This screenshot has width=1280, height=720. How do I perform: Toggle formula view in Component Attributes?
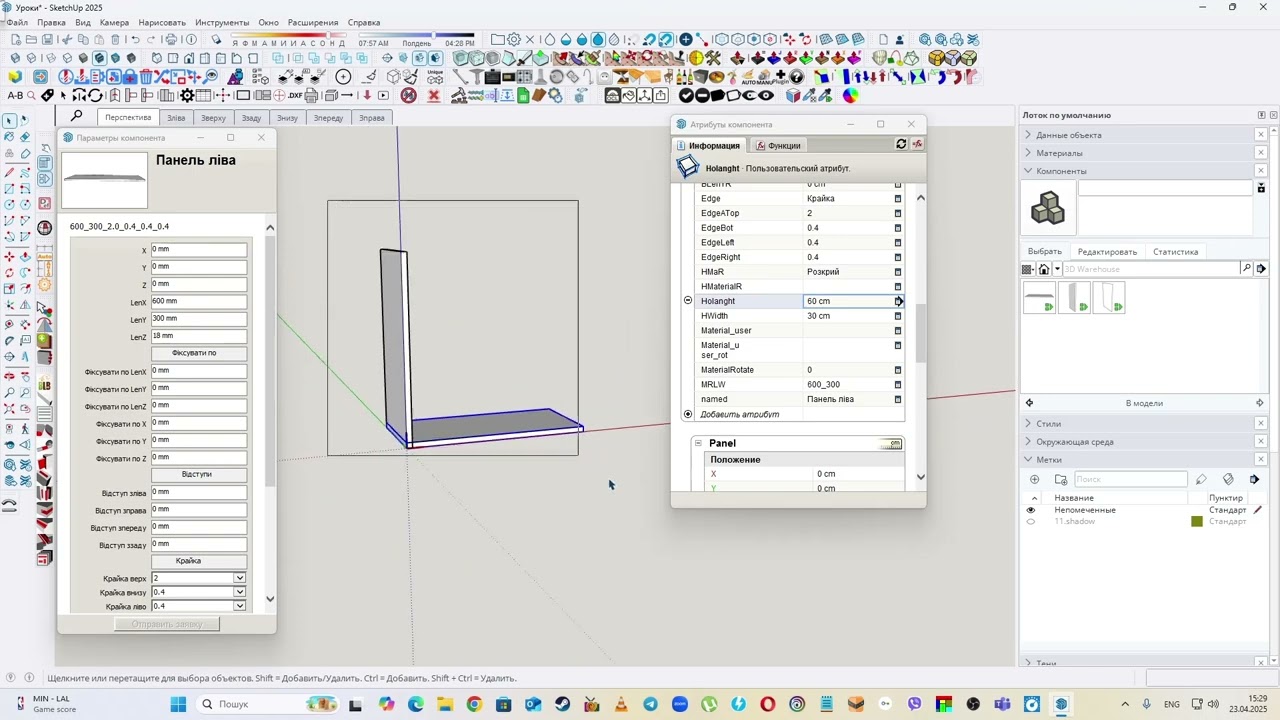[x=917, y=144]
